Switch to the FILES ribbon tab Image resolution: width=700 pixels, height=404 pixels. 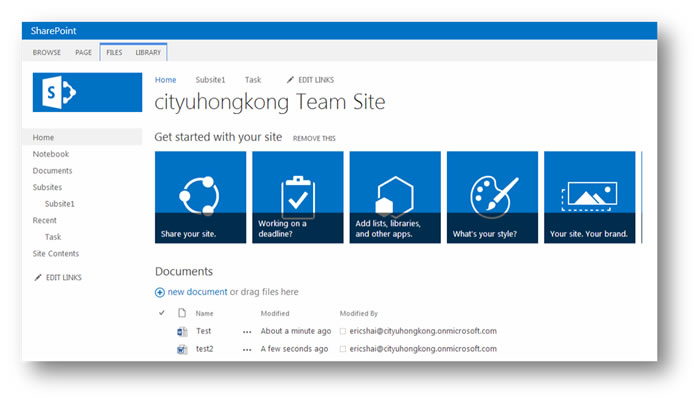(x=114, y=52)
